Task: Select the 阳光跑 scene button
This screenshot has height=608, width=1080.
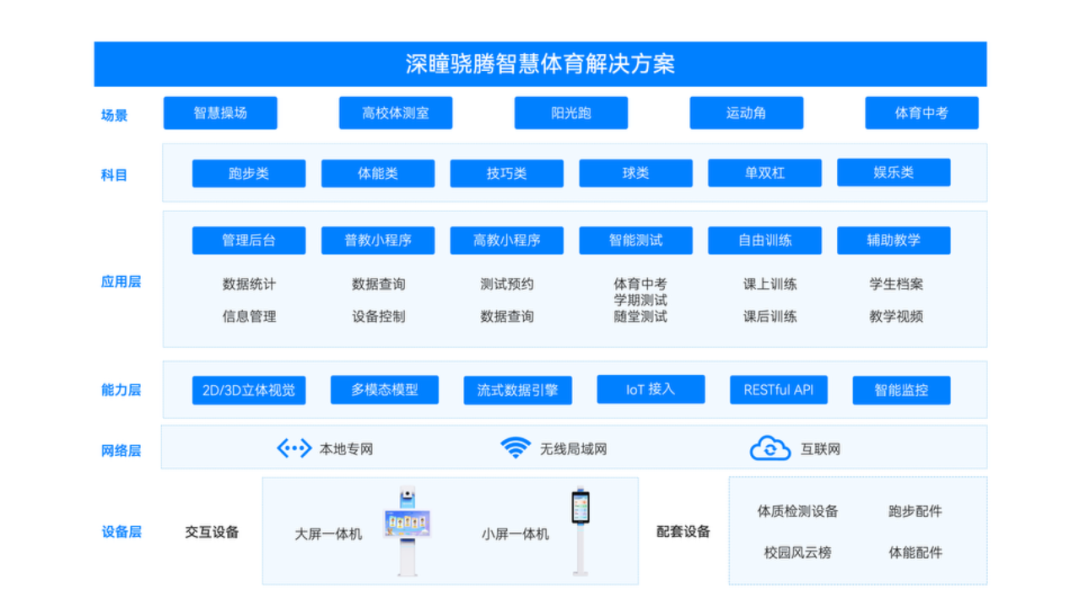Action: [571, 113]
